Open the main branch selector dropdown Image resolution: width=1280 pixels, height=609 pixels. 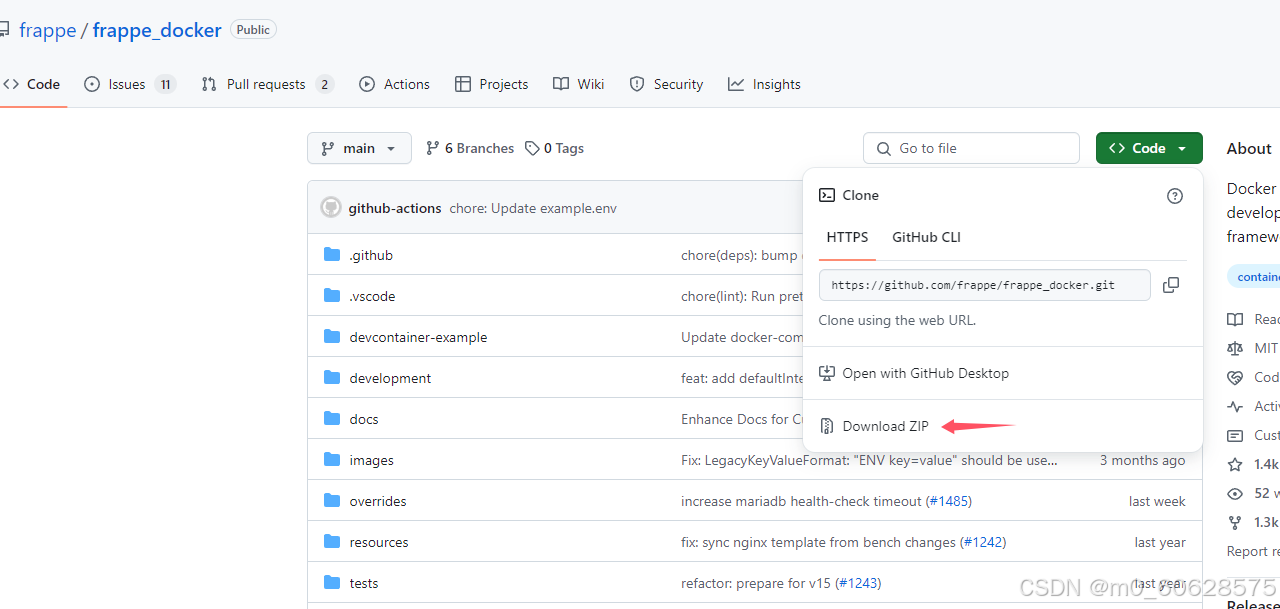[359, 147]
